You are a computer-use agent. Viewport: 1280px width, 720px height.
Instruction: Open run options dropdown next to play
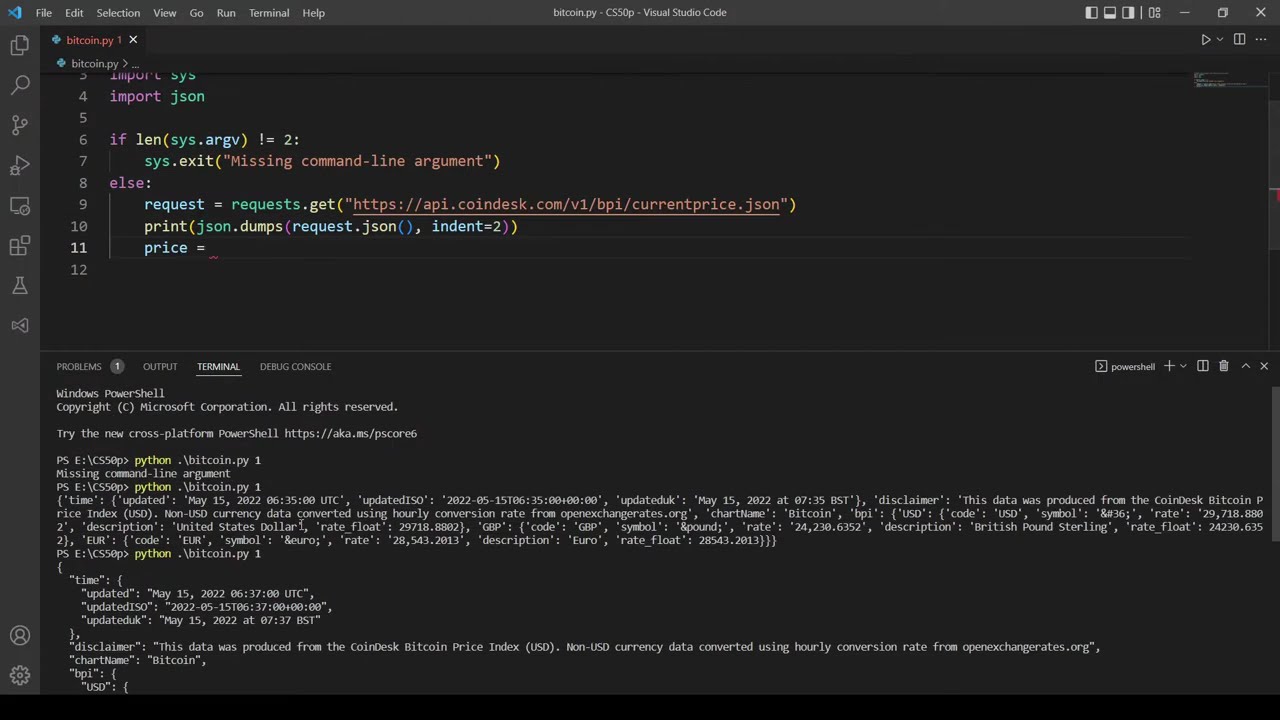pyautogui.click(x=1220, y=40)
